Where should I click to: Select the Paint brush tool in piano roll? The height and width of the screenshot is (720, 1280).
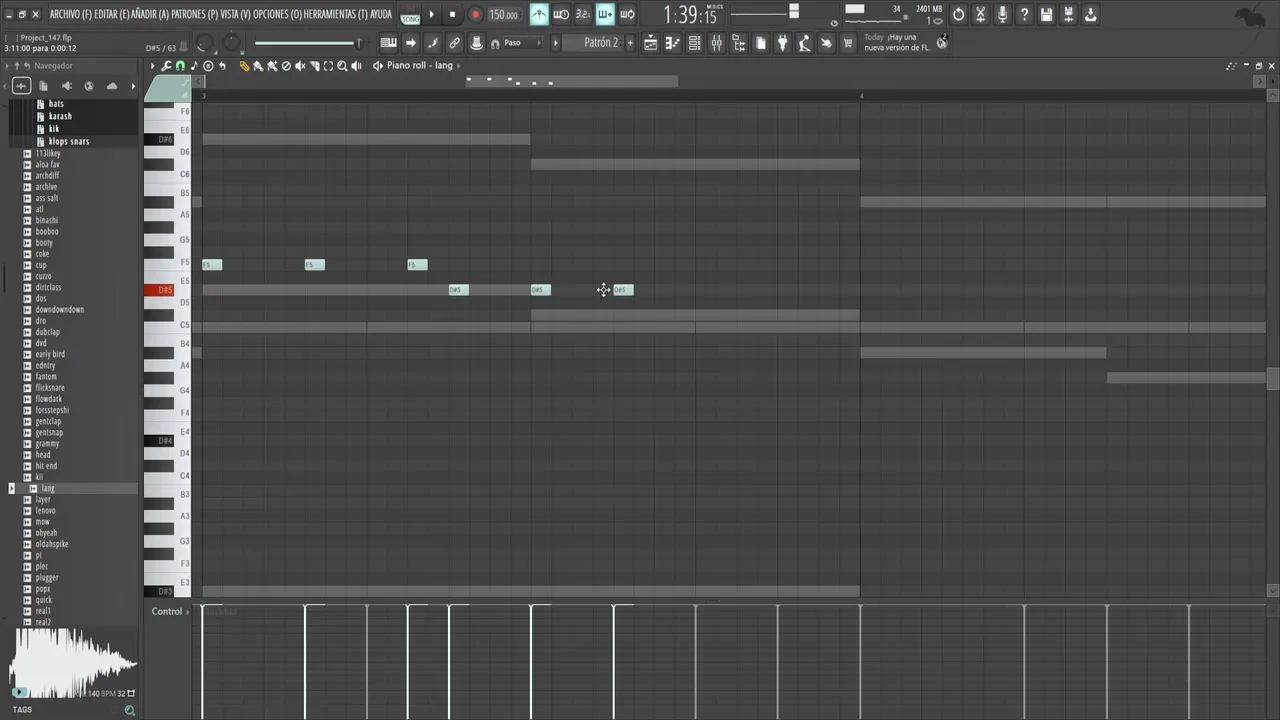click(258, 66)
